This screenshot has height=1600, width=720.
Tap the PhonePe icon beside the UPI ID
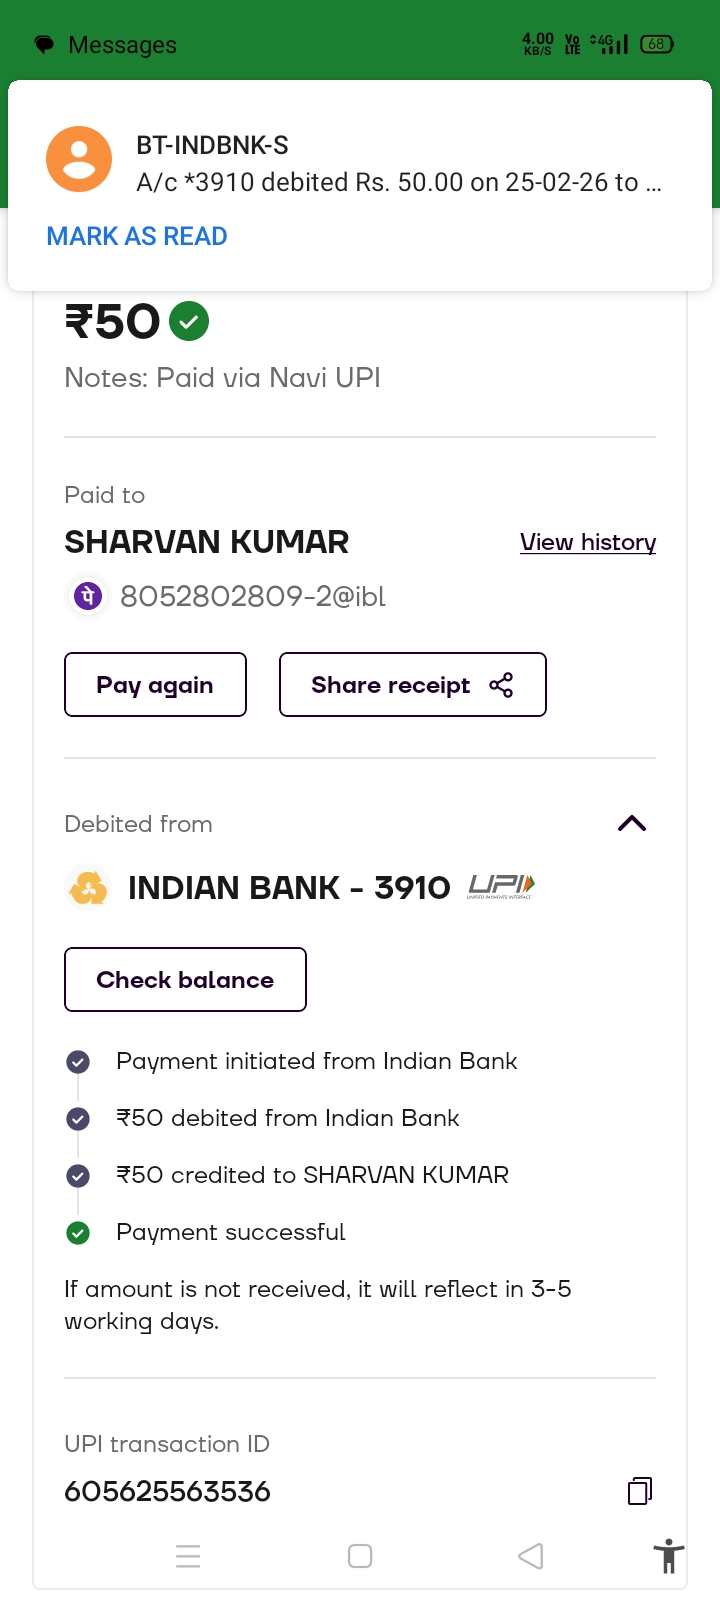(x=87, y=597)
